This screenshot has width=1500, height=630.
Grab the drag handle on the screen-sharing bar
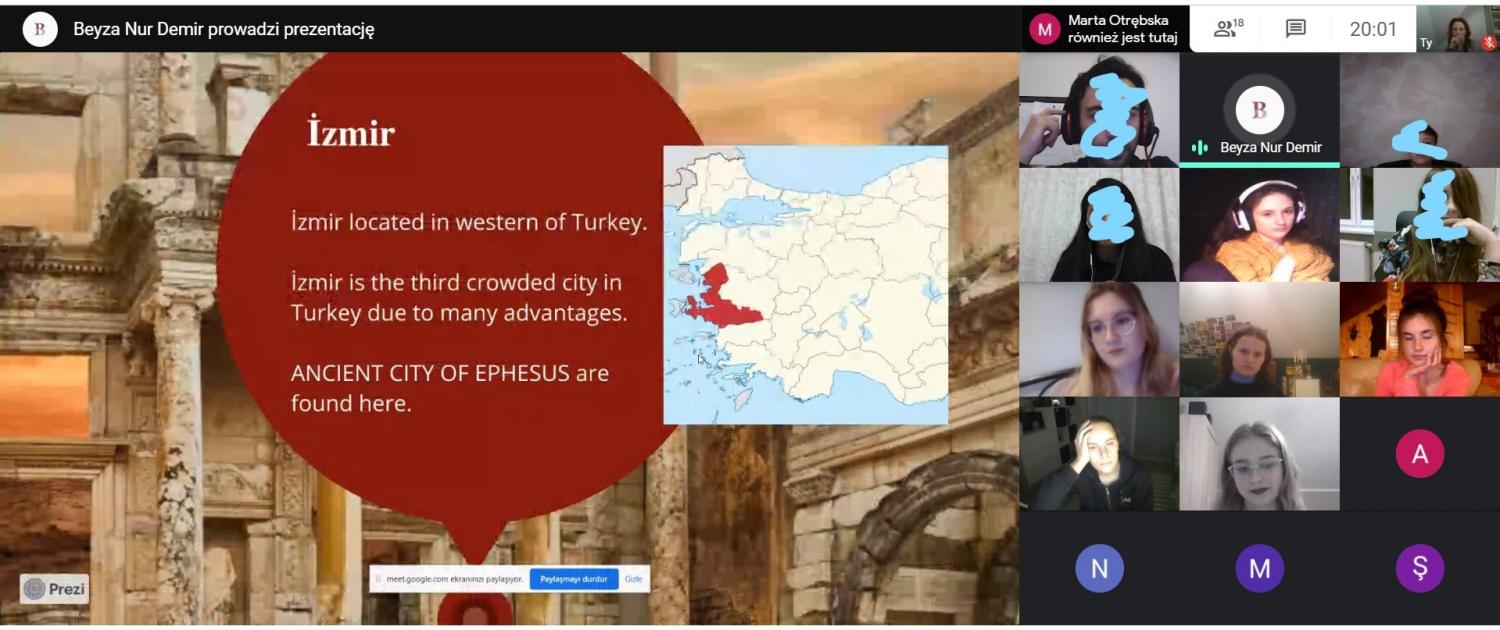(x=378, y=579)
